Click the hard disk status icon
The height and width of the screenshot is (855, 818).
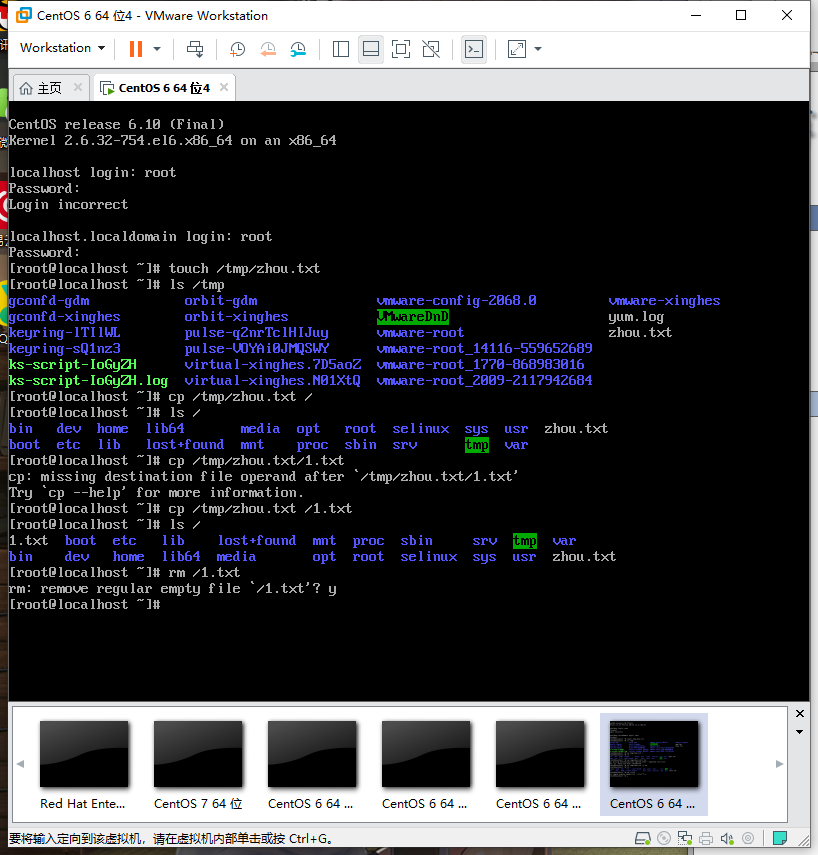[643, 838]
